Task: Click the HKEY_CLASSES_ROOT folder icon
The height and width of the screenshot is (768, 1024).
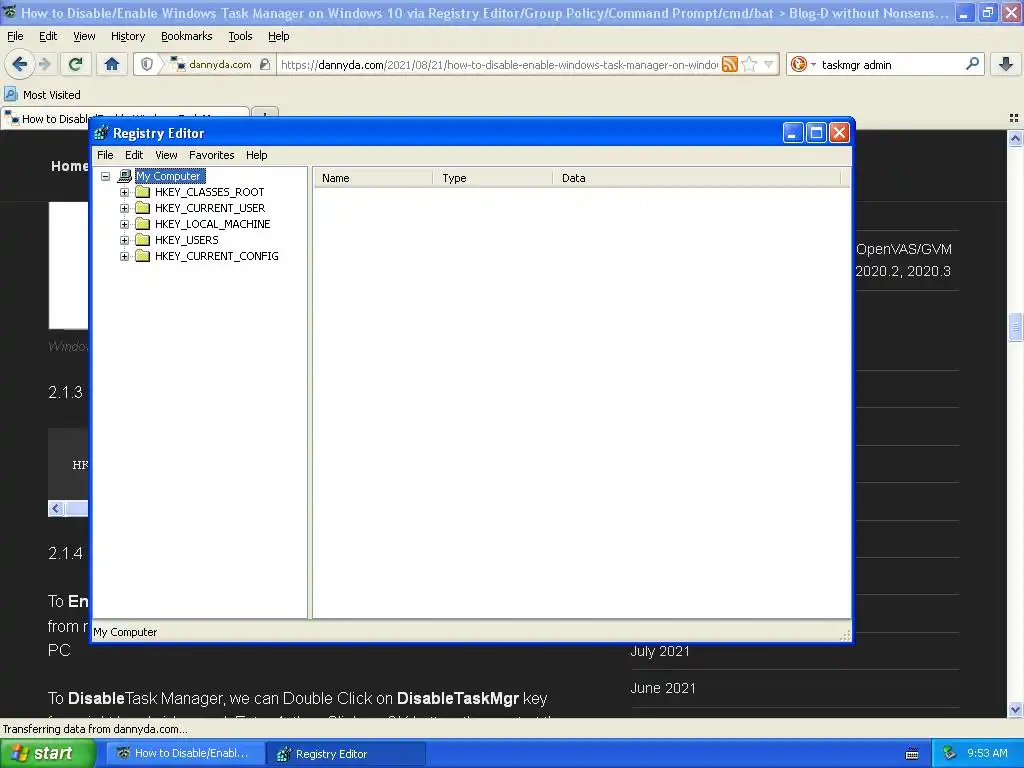Action: click(142, 192)
